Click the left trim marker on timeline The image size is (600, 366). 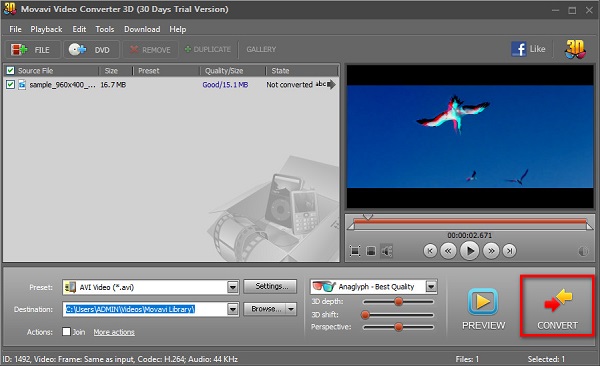351,226
